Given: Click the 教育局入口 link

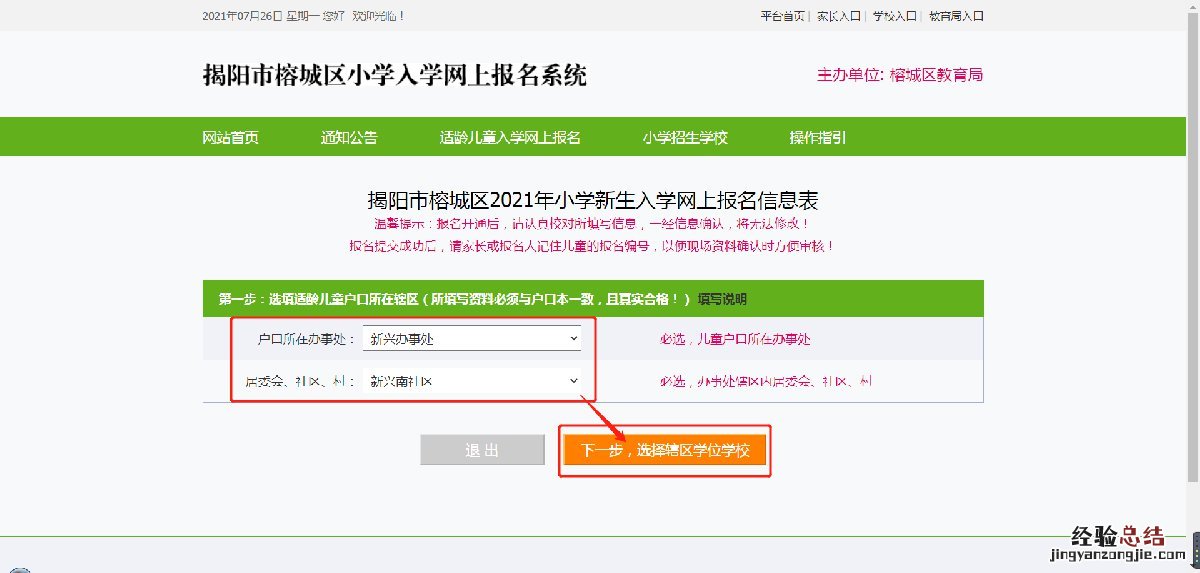Looking at the screenshot, I should click(x=956, y=16).
